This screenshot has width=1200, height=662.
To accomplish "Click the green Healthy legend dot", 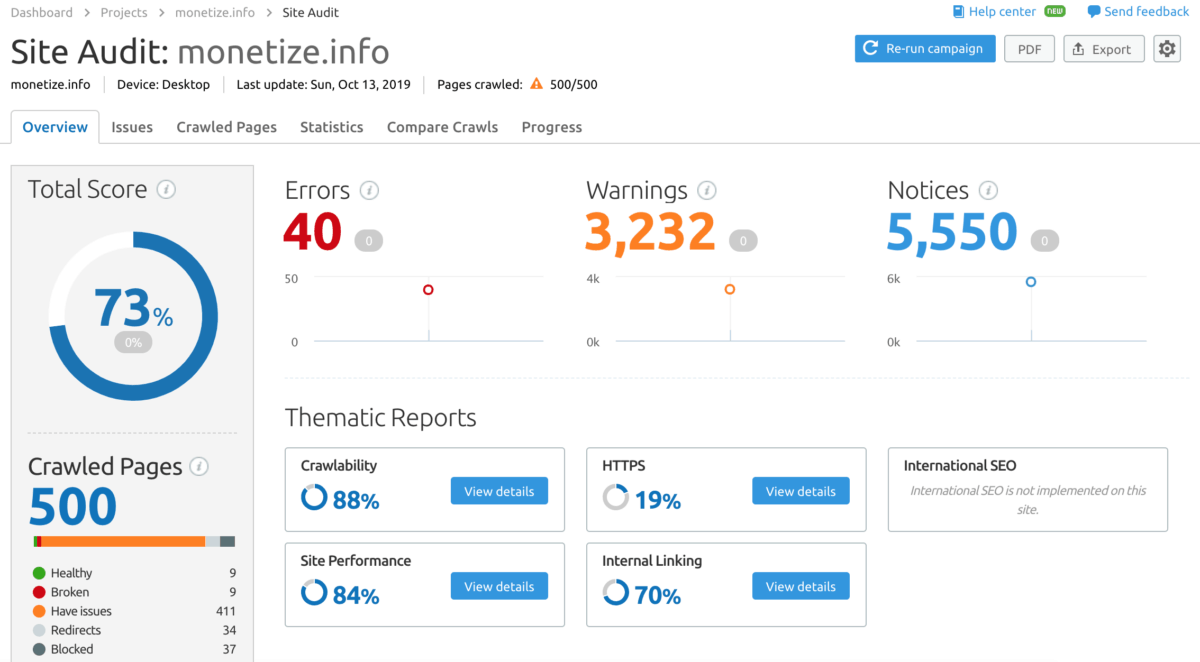I will pos(39,573).
